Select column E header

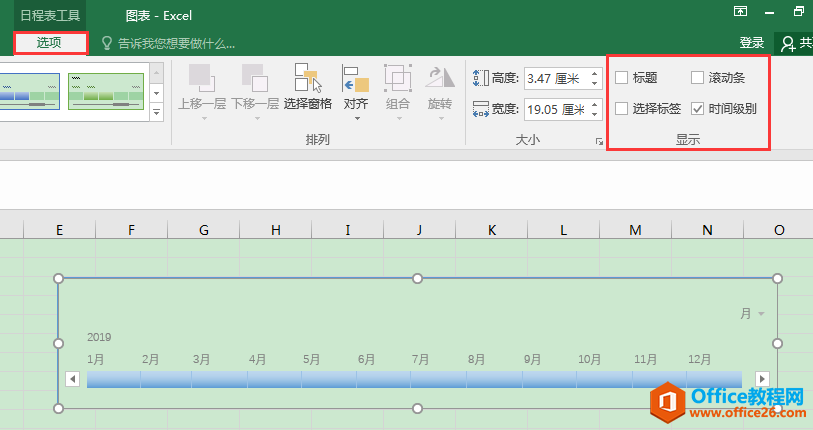tap(60, 230)
